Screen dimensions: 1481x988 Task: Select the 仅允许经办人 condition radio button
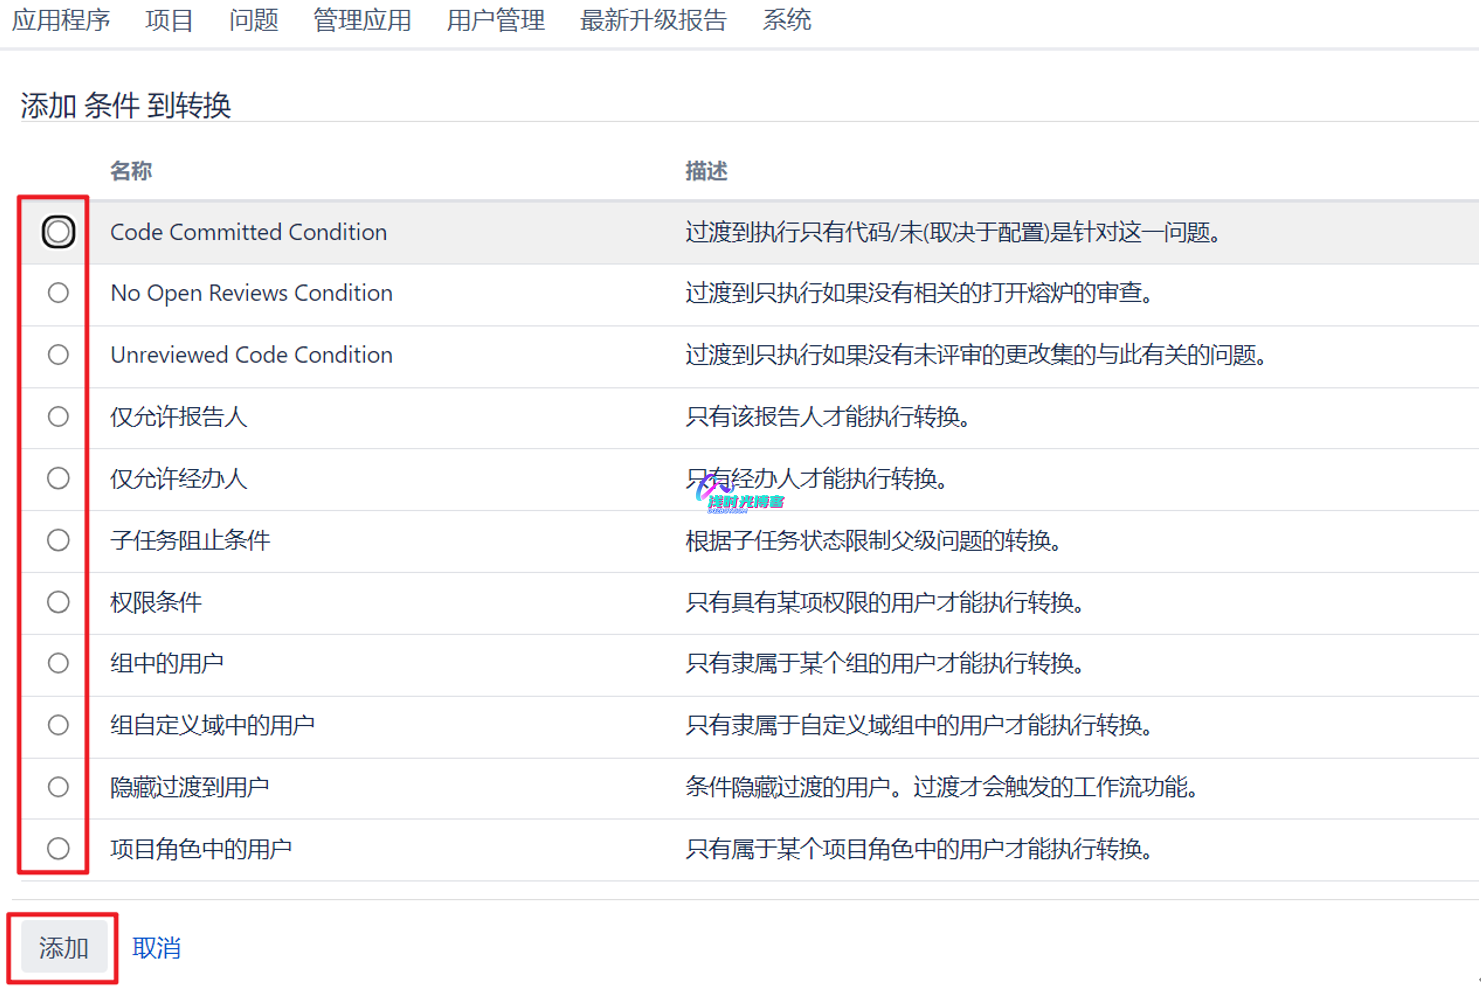[58, 479]
